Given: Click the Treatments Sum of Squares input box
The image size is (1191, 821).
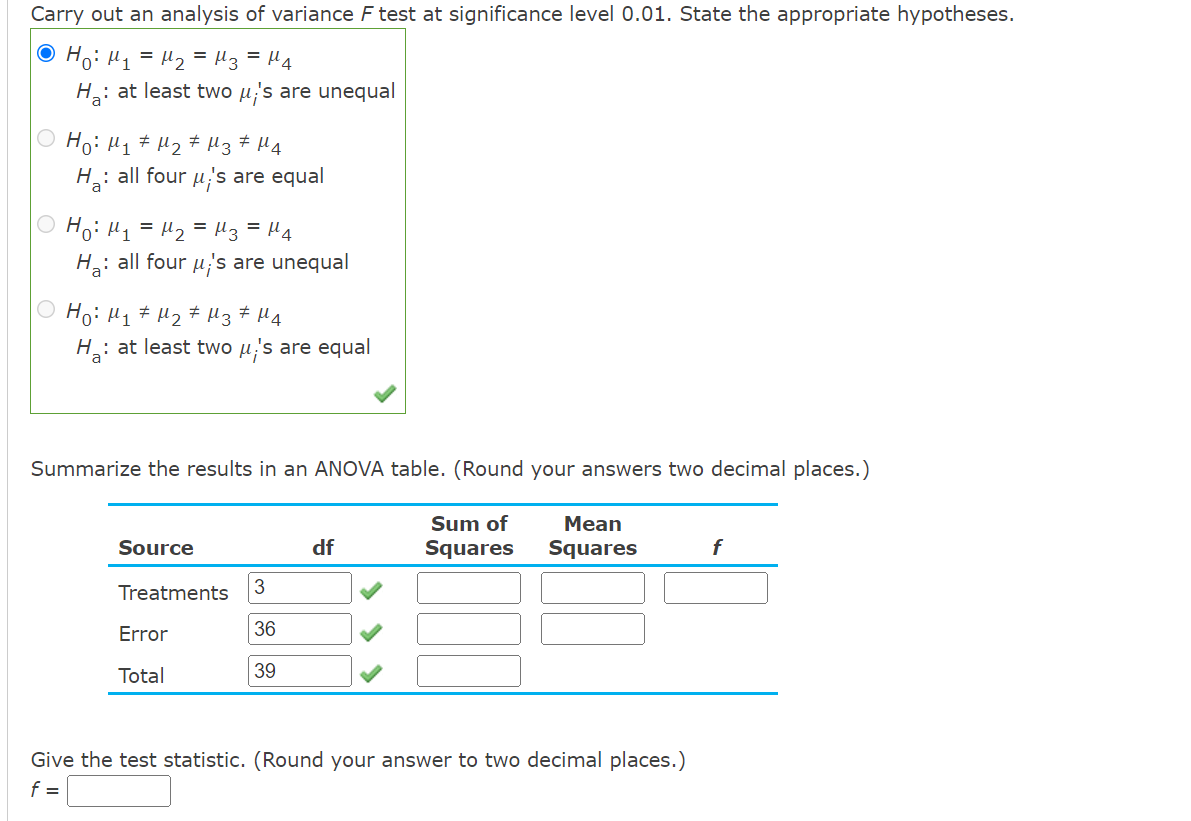Looking at the screenshot, I should coord(468,588).
